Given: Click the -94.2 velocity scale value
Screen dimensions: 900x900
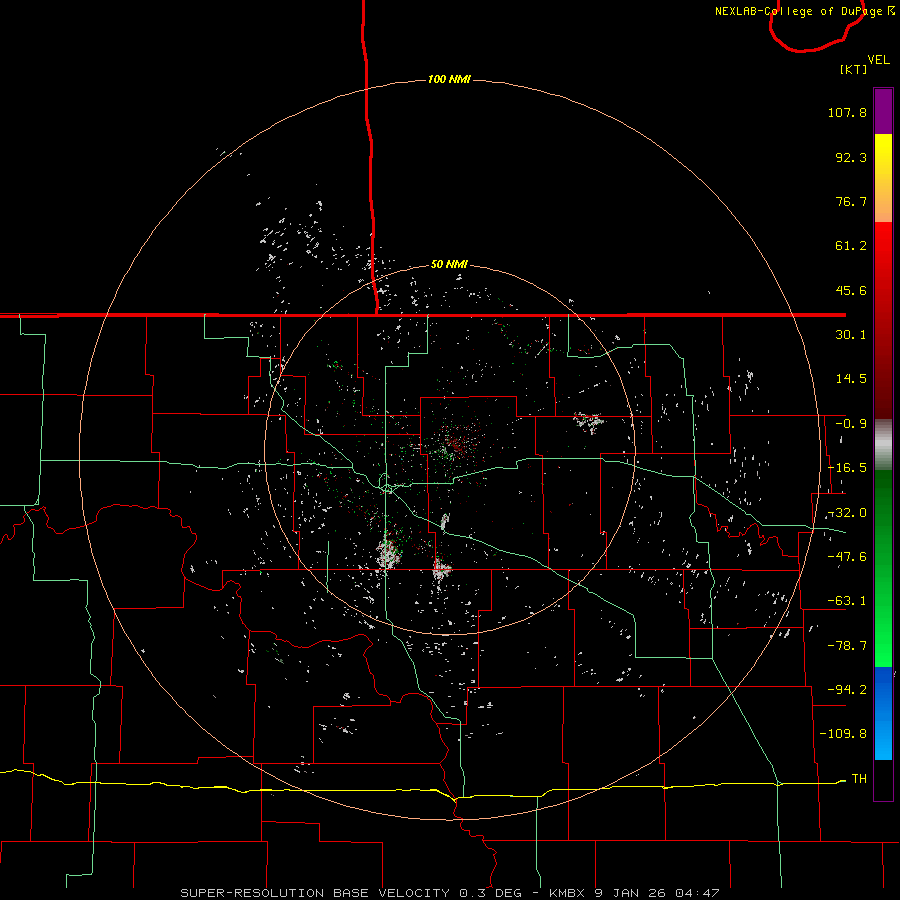Looking at the screenshot, I should coord(847,689).
